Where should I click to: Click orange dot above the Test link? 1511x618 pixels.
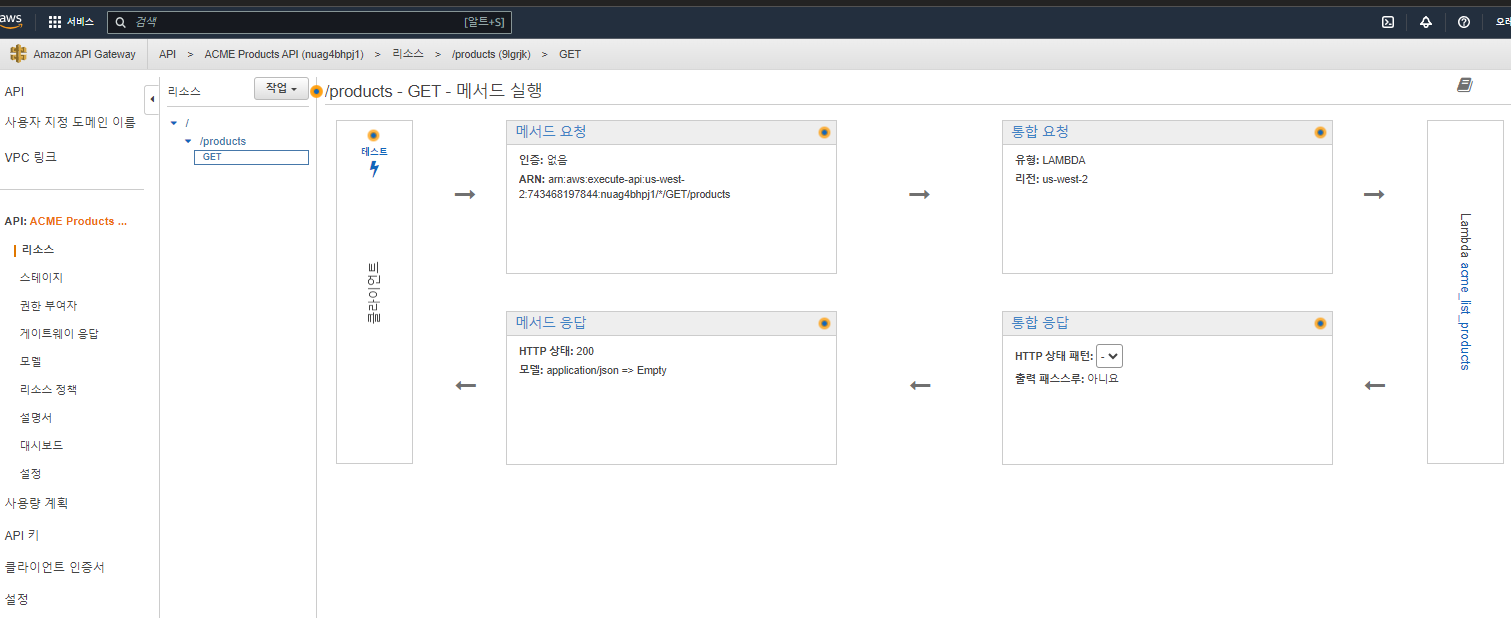[x=374, y=135]
